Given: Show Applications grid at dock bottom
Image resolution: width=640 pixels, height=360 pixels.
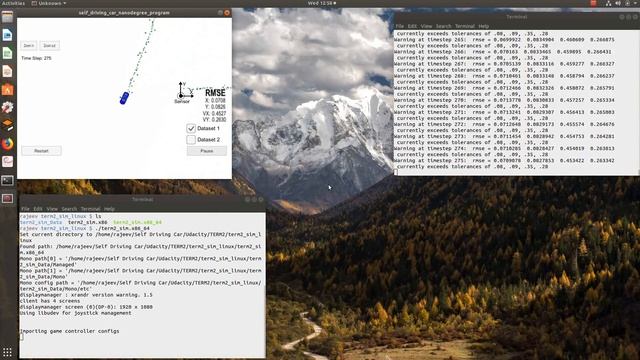Looking at the screenshot, I should pyautogui.click(x=7, y=352).
